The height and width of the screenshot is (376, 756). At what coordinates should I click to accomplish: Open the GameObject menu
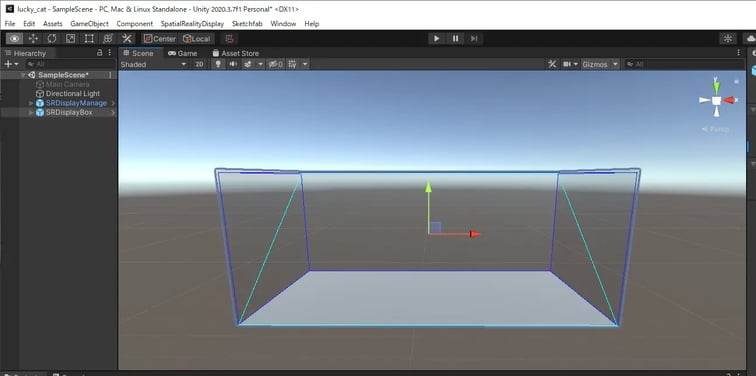pos(89,24)
